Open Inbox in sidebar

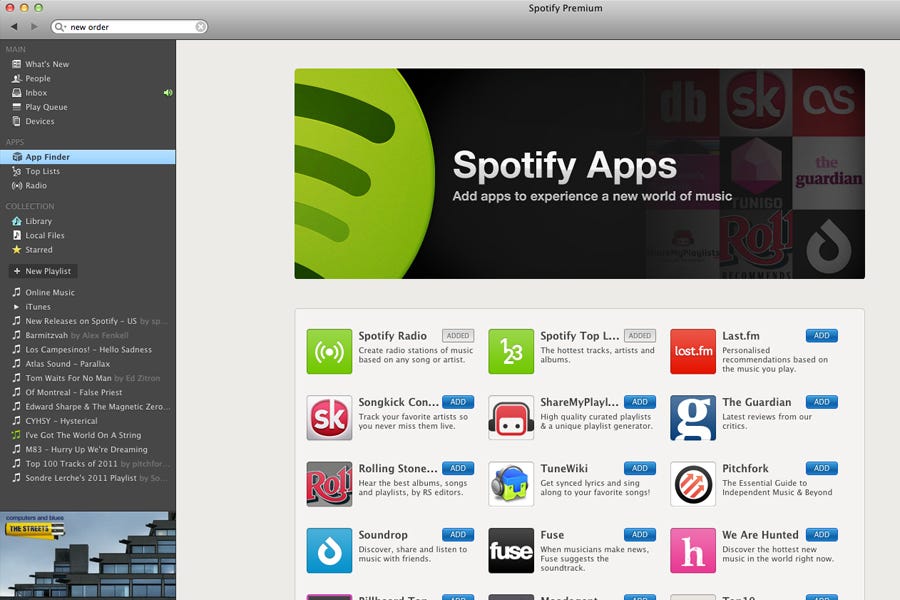point(88,92)
